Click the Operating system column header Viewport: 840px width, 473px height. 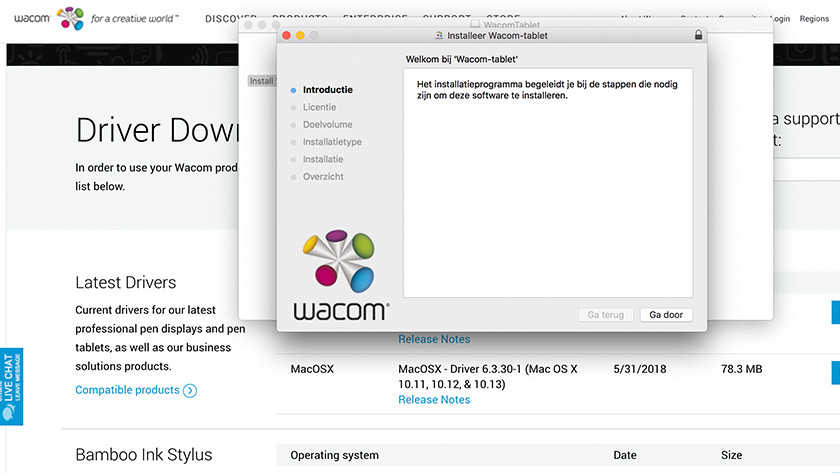coord(334,455)
